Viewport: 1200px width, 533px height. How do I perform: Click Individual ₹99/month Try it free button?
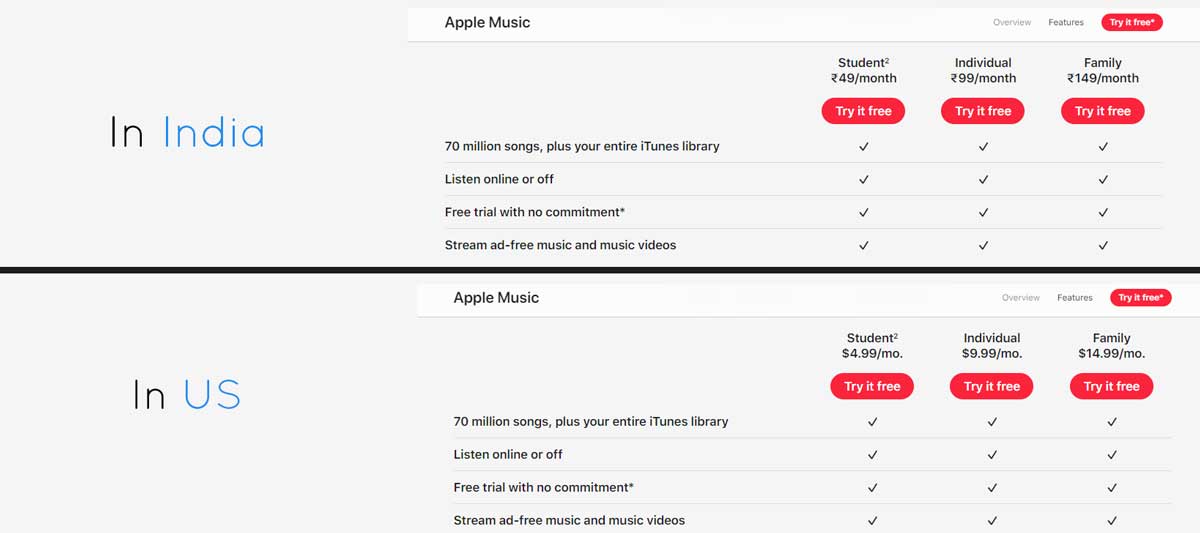983,111
